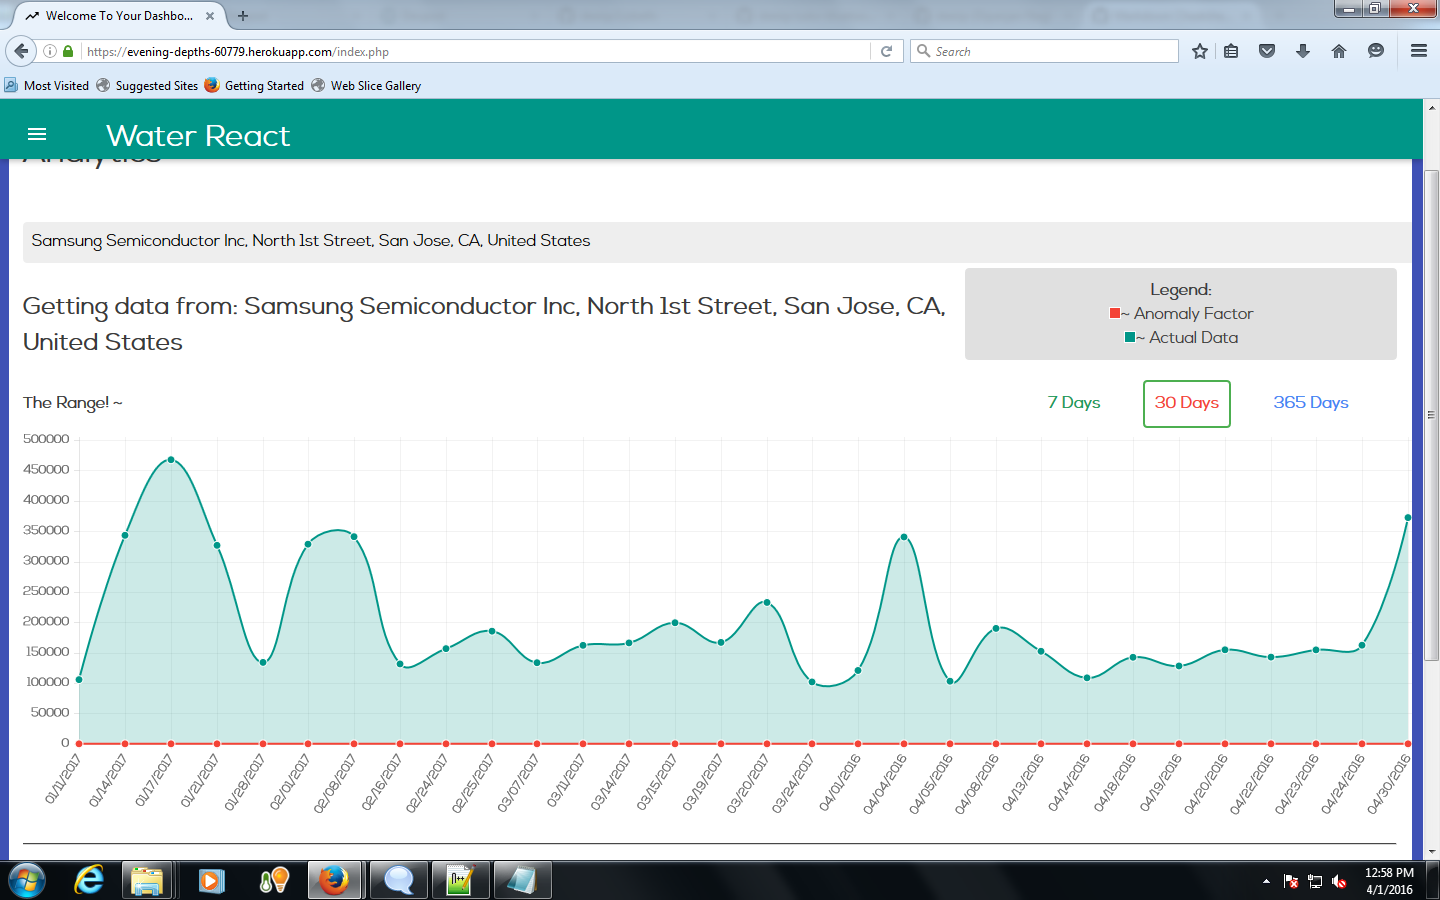Switch range to 365 Days
This screenshot has width=1440, height=900.
1311,403
